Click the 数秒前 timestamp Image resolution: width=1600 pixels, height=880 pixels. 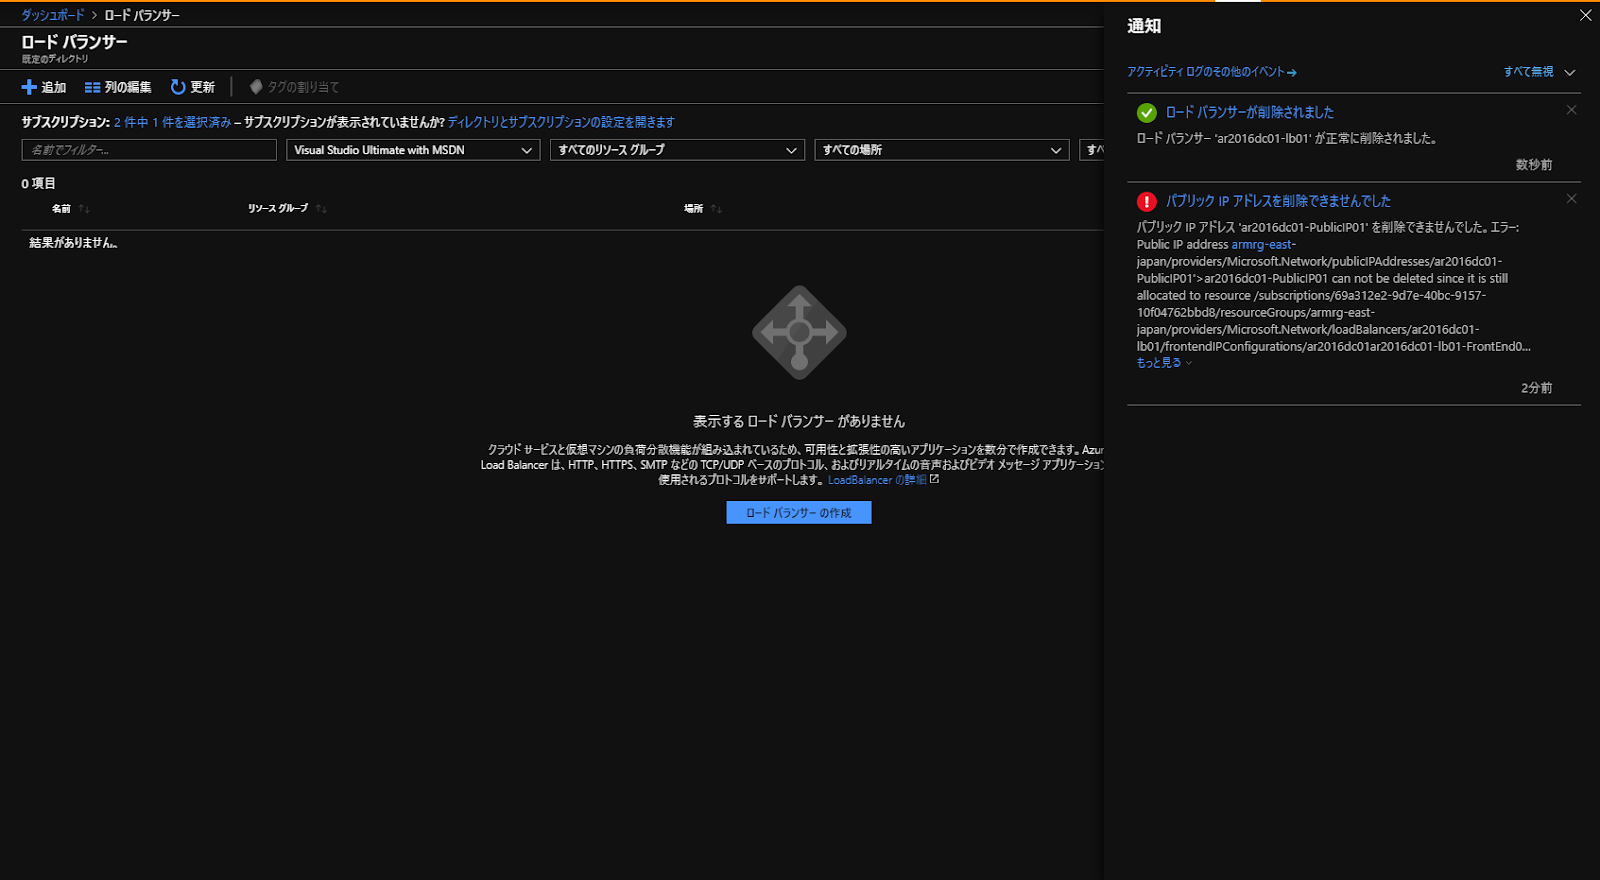(1534, 165)
